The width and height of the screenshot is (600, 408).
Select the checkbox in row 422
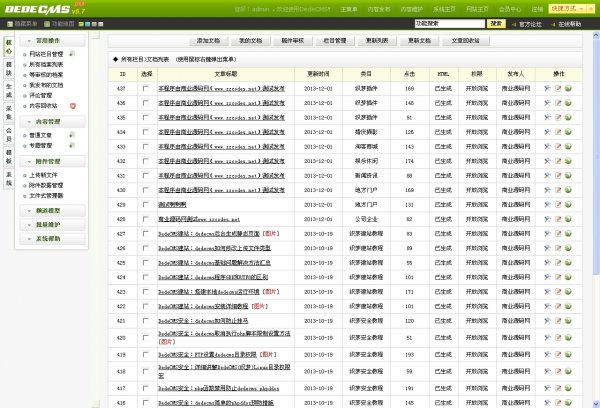click(145, 307)
